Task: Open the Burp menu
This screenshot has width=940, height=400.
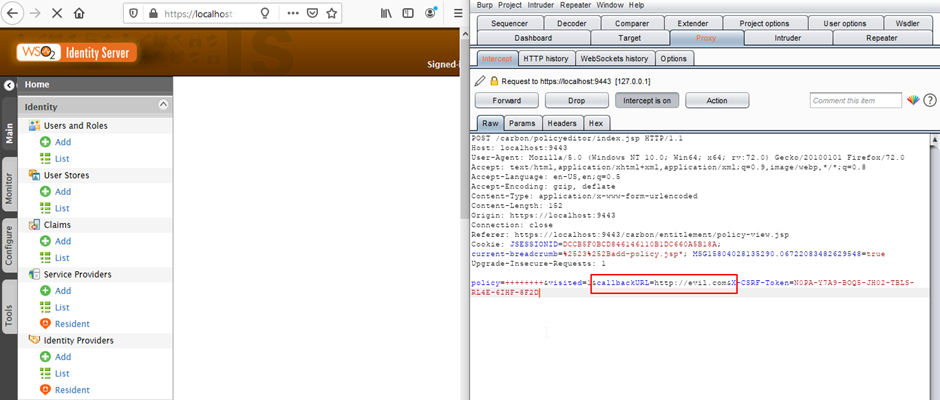Action: [x=485, y=5]
